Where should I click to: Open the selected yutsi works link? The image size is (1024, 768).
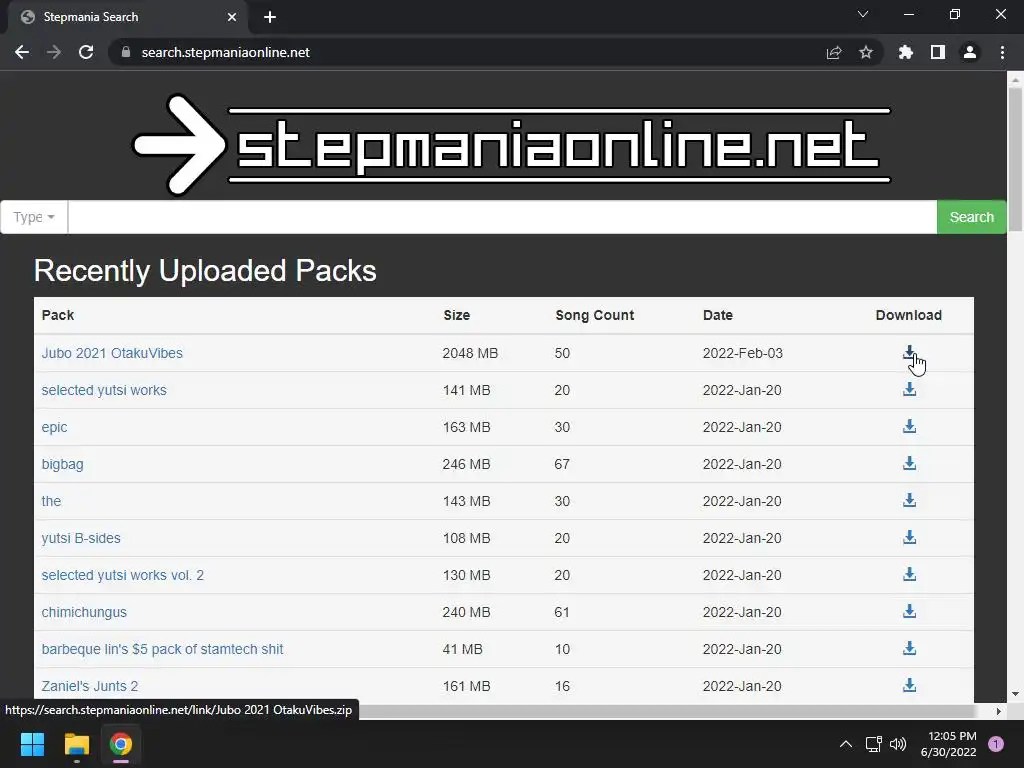click(104, 390)
